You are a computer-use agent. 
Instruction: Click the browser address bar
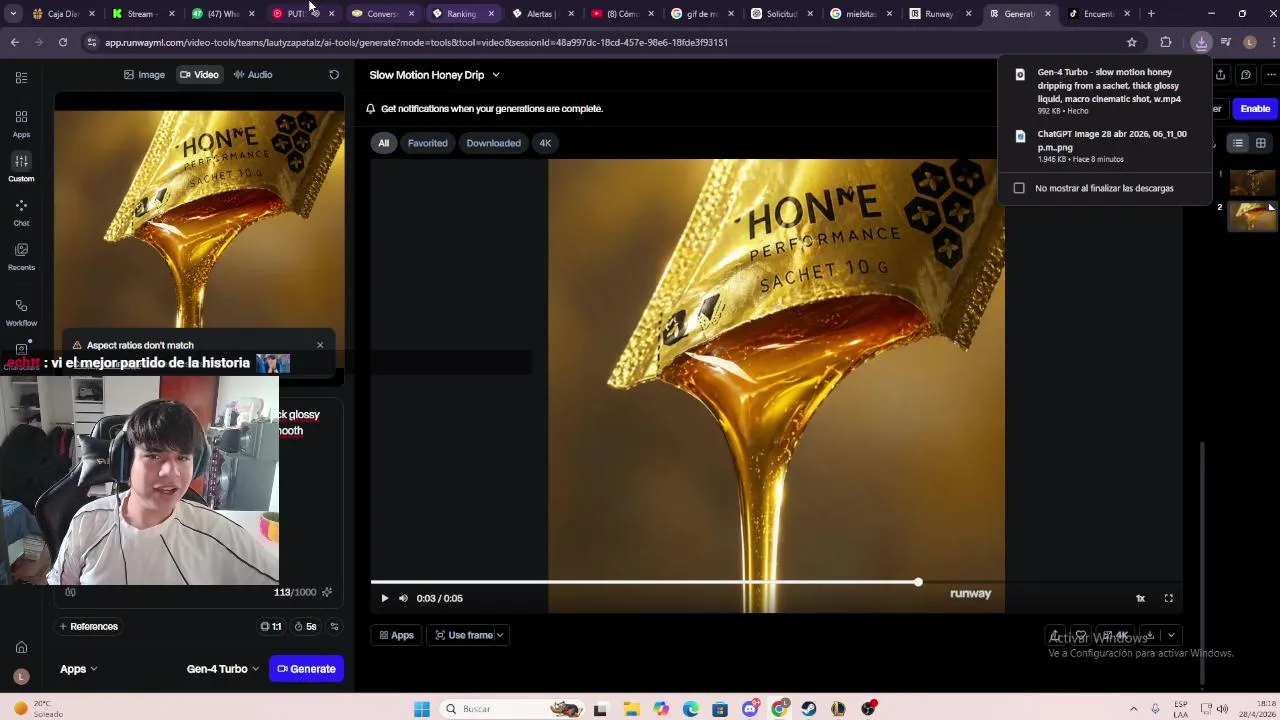coord(610,42)
